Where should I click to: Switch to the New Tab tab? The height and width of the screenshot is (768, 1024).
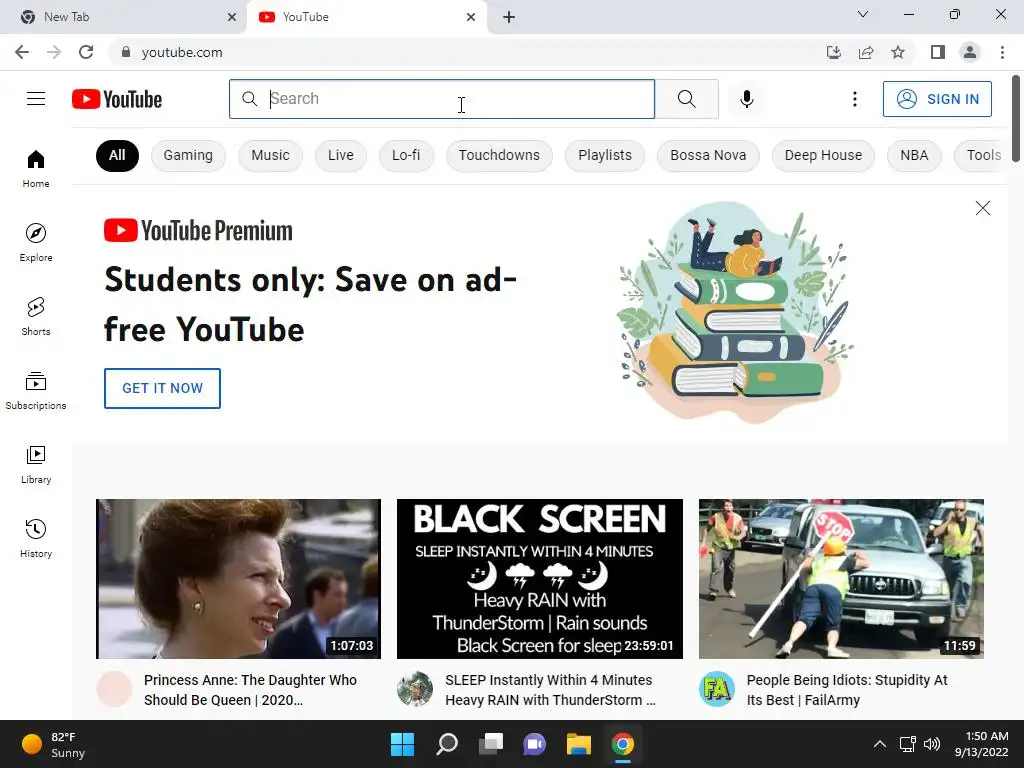click(x=123, y=17)
